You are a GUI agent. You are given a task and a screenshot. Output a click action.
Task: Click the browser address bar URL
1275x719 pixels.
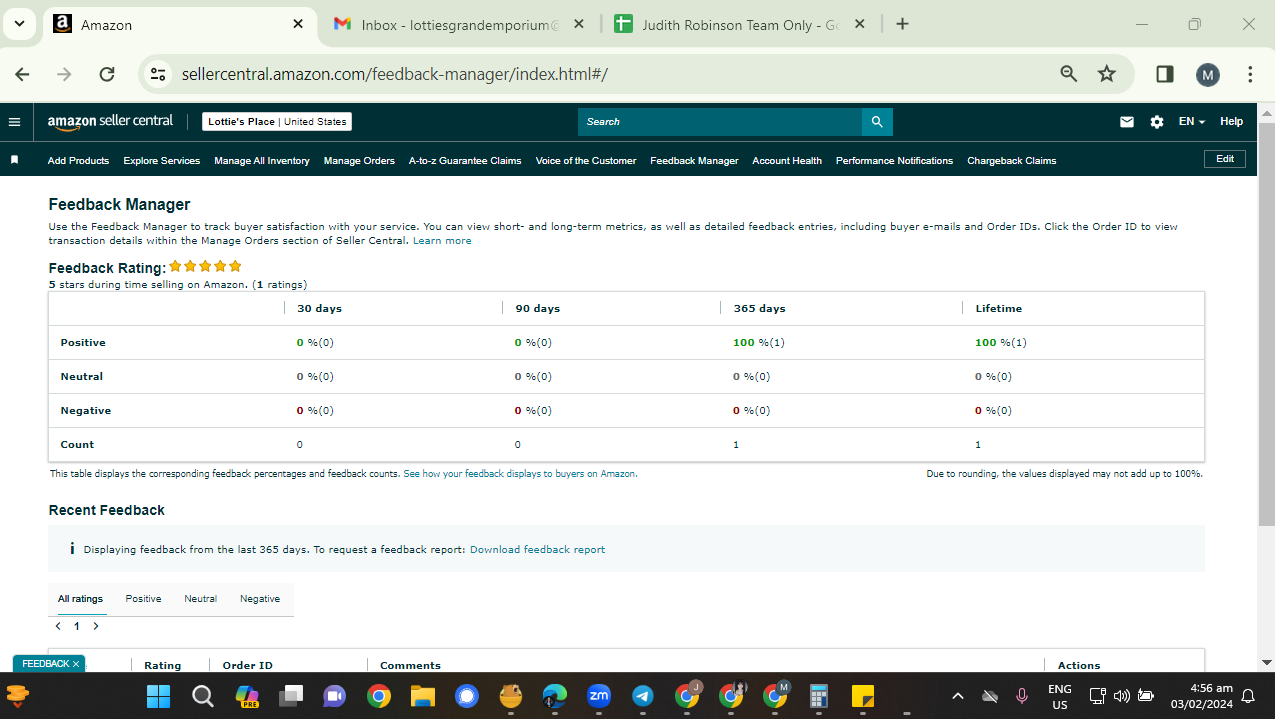[395, 74]
